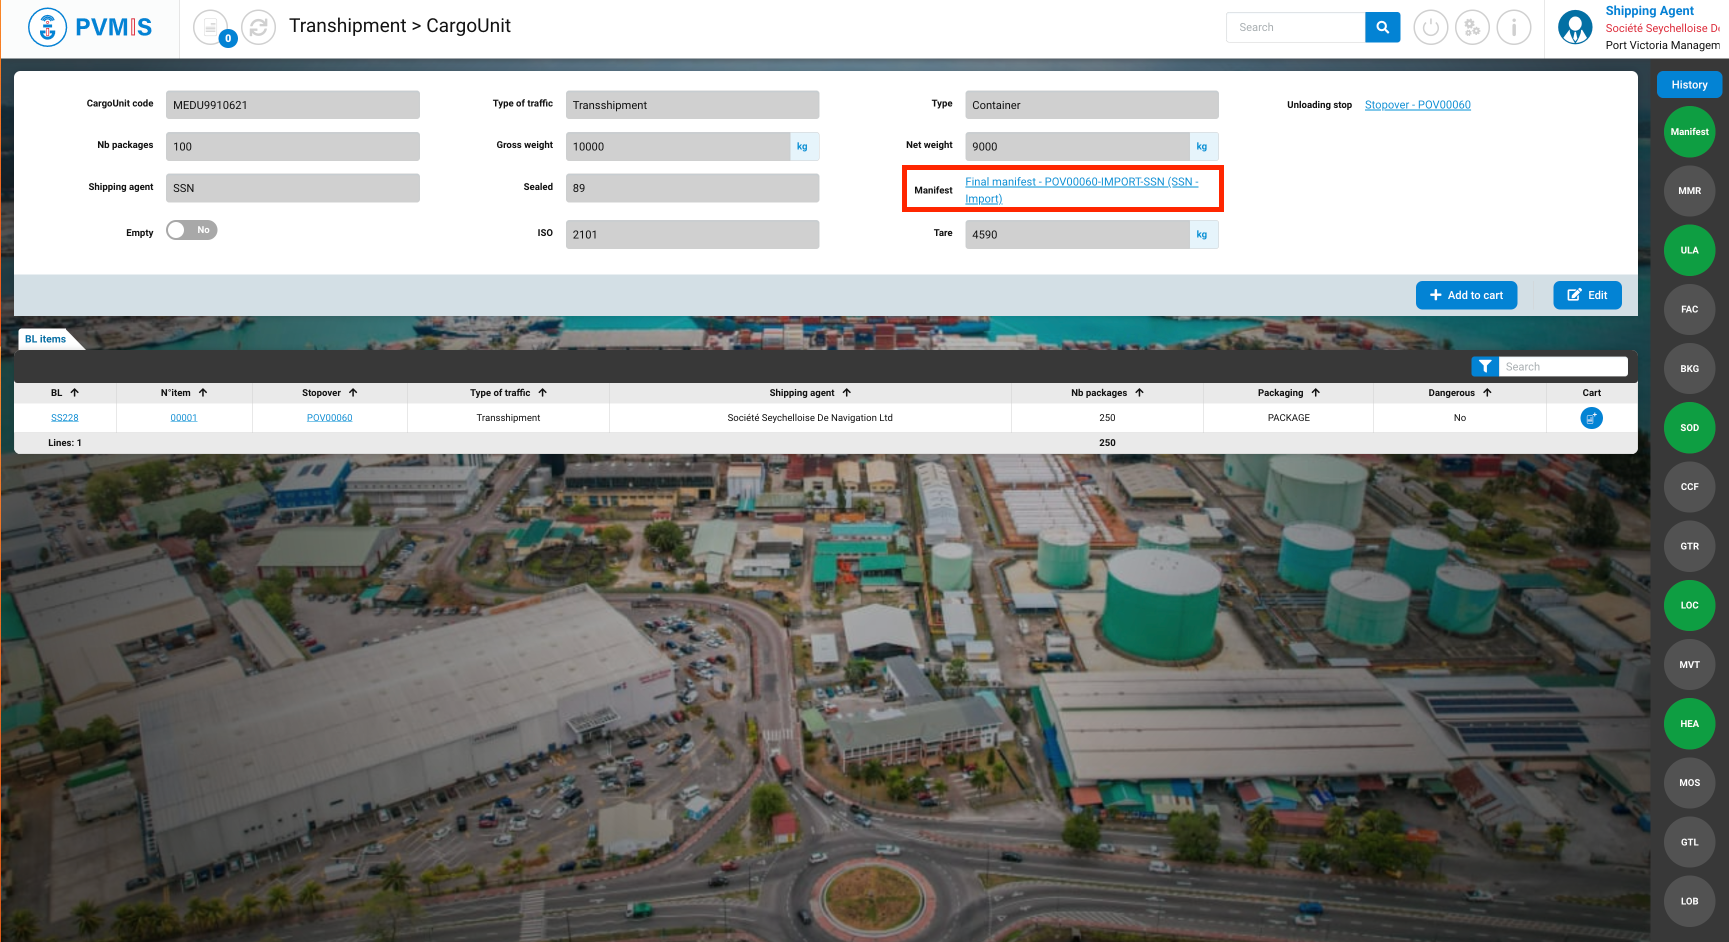Viewport: 1729px width, 942px height.
Task: Open the settings gears icon
Action: point(1472,28)
